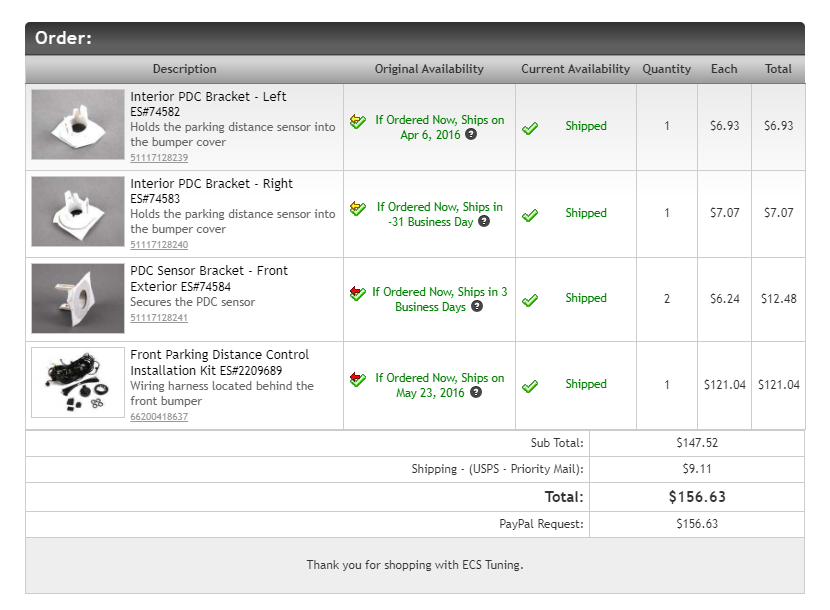Open part number 51117128241 link
830x610 pixels.
(x=159, y=317)
